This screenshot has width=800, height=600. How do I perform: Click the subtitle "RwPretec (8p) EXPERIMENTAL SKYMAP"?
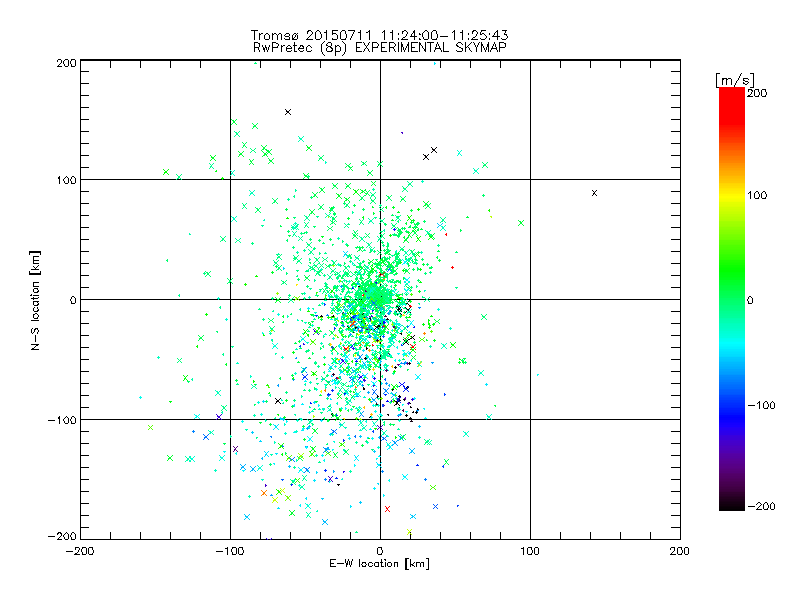pyautogui.click(x=379, y=48)
